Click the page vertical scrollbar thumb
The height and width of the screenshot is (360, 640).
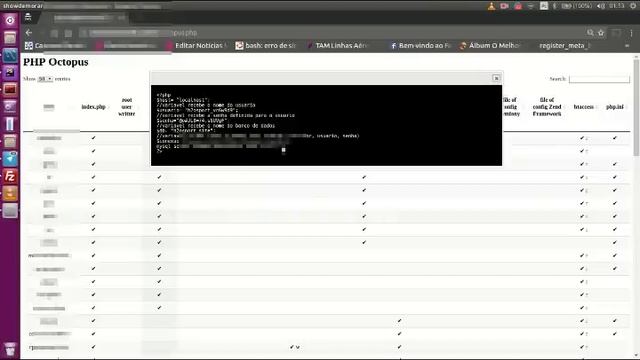click(x=636, y=108)
